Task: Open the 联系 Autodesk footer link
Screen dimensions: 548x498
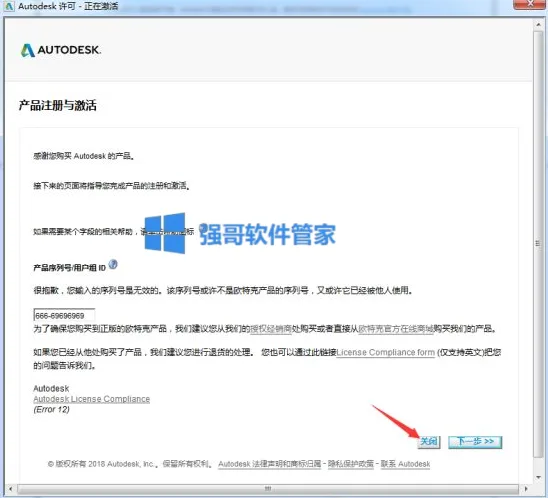Action: (405, 464)
